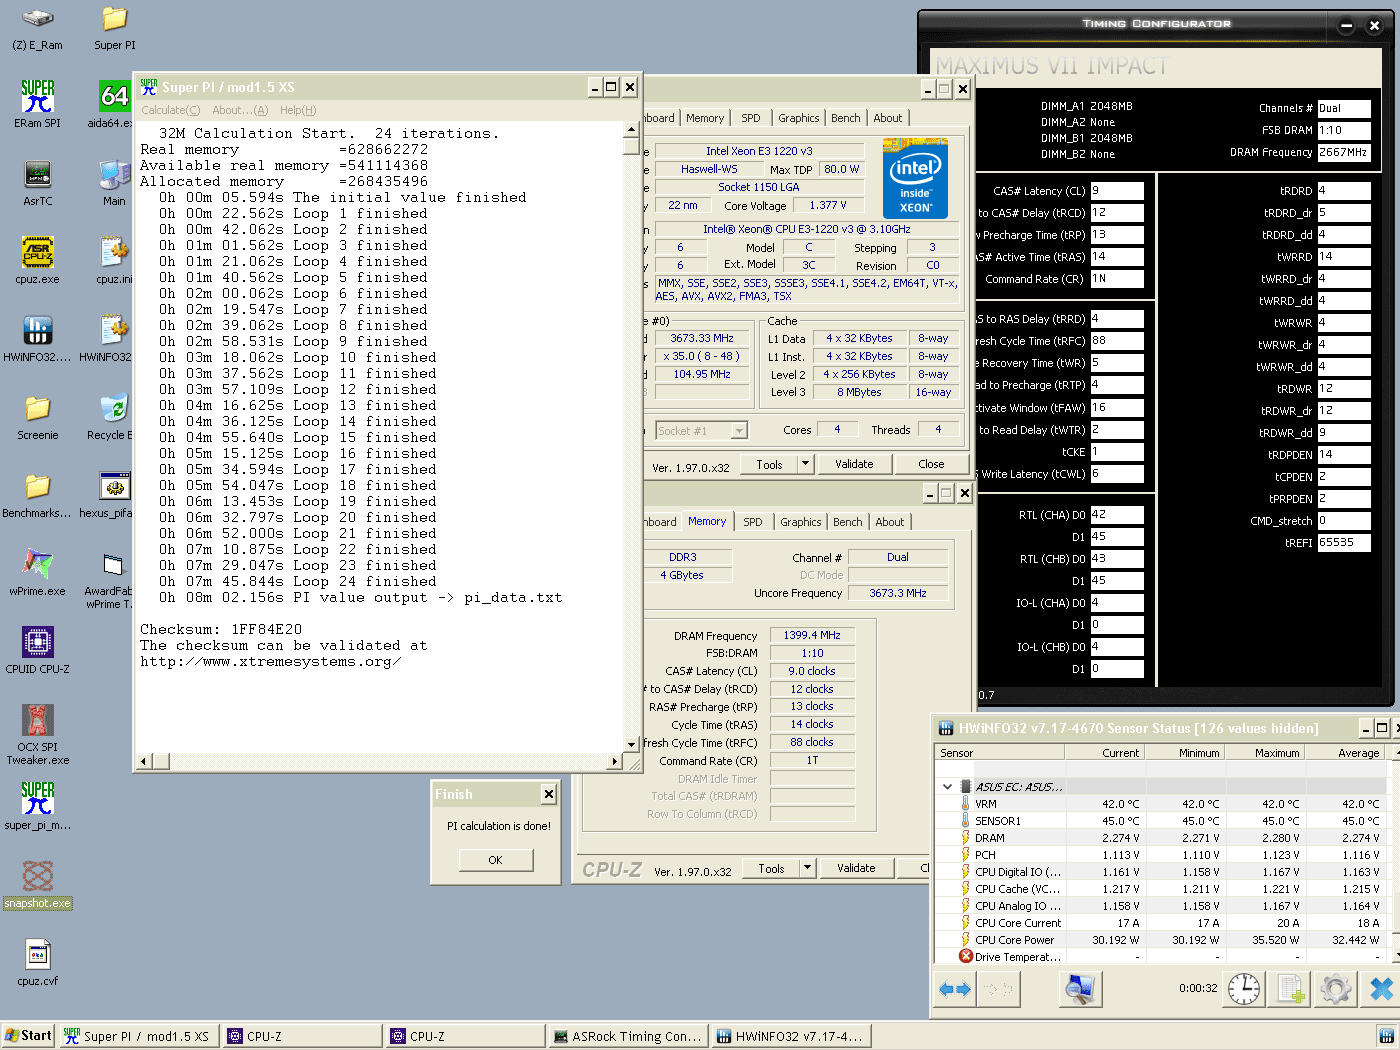Start HWiNFO logging with sheet-plus icon

(1291, 989)
